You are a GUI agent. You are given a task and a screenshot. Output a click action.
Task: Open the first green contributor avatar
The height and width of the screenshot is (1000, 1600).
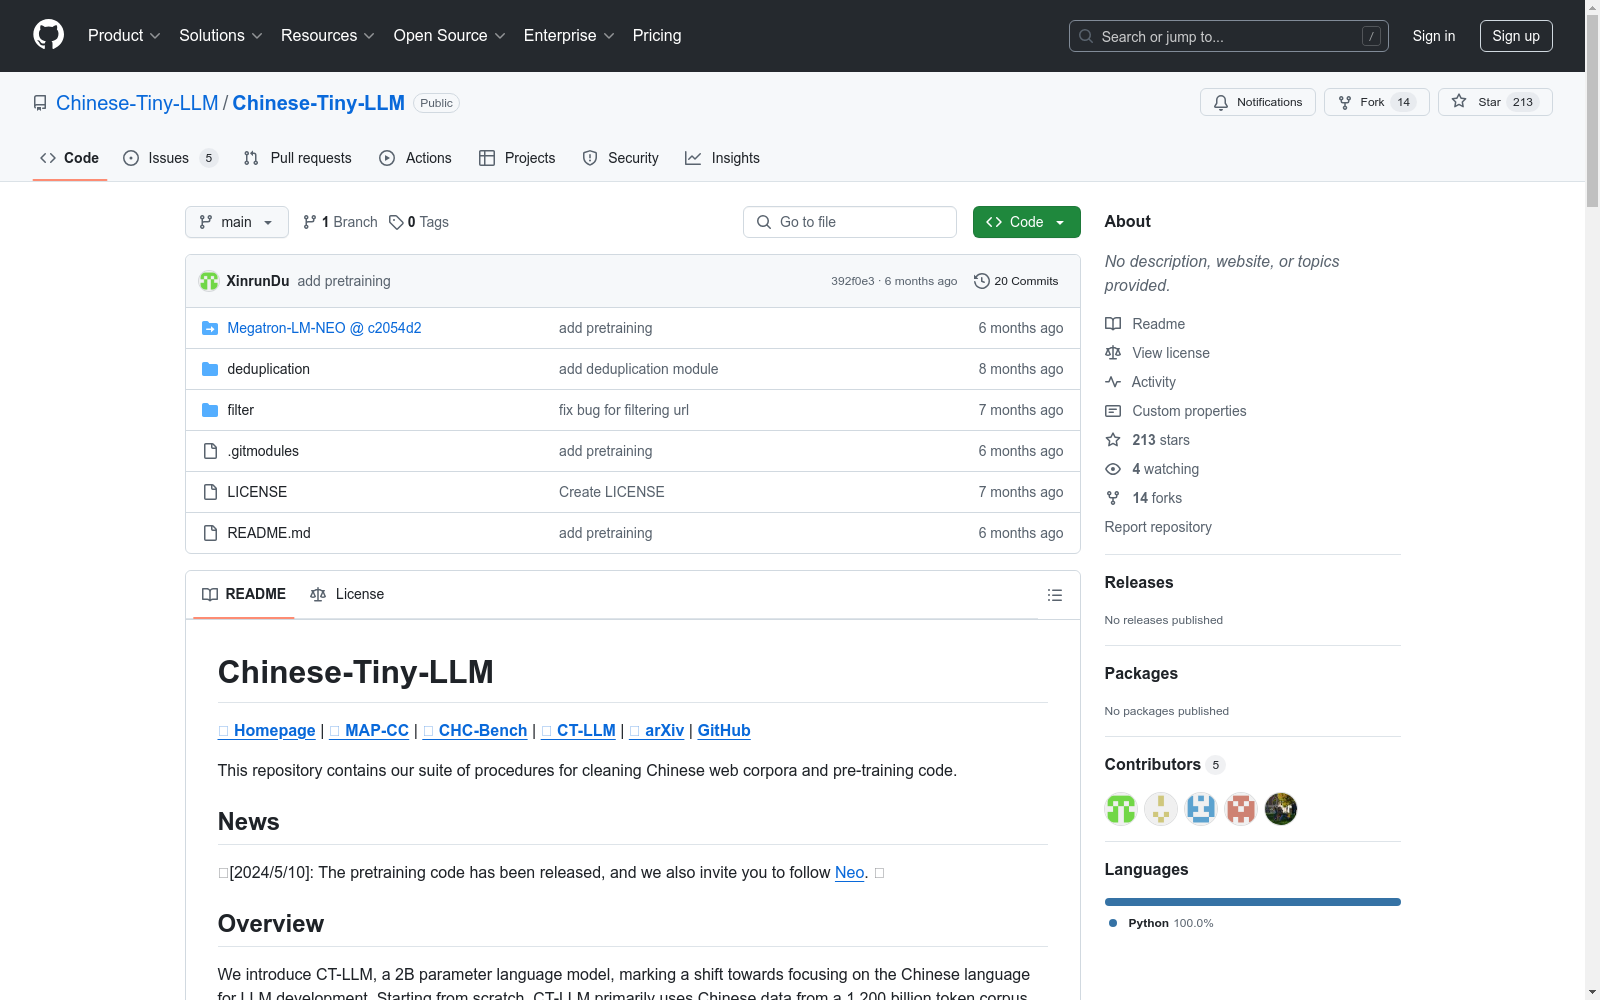tap(1121, 809)
